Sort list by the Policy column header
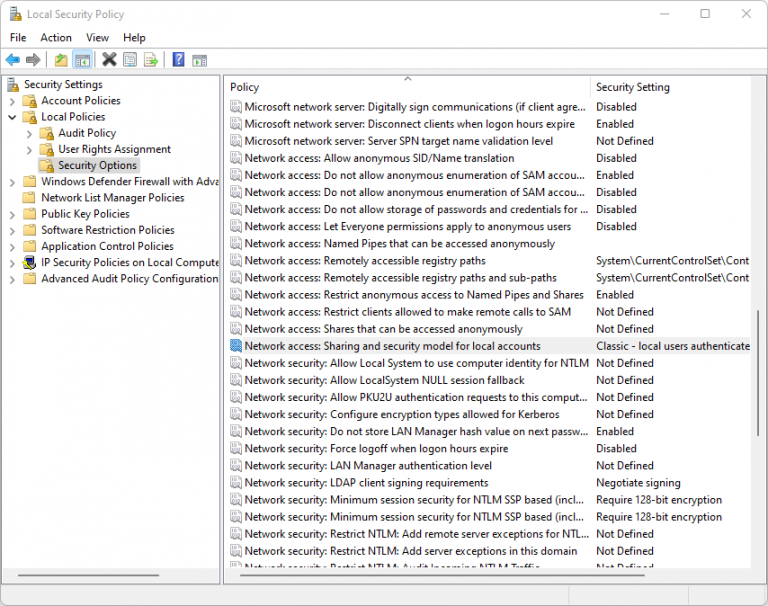Image resolution: width=768 pixels, height=606 pixels. tap(408, 87)
